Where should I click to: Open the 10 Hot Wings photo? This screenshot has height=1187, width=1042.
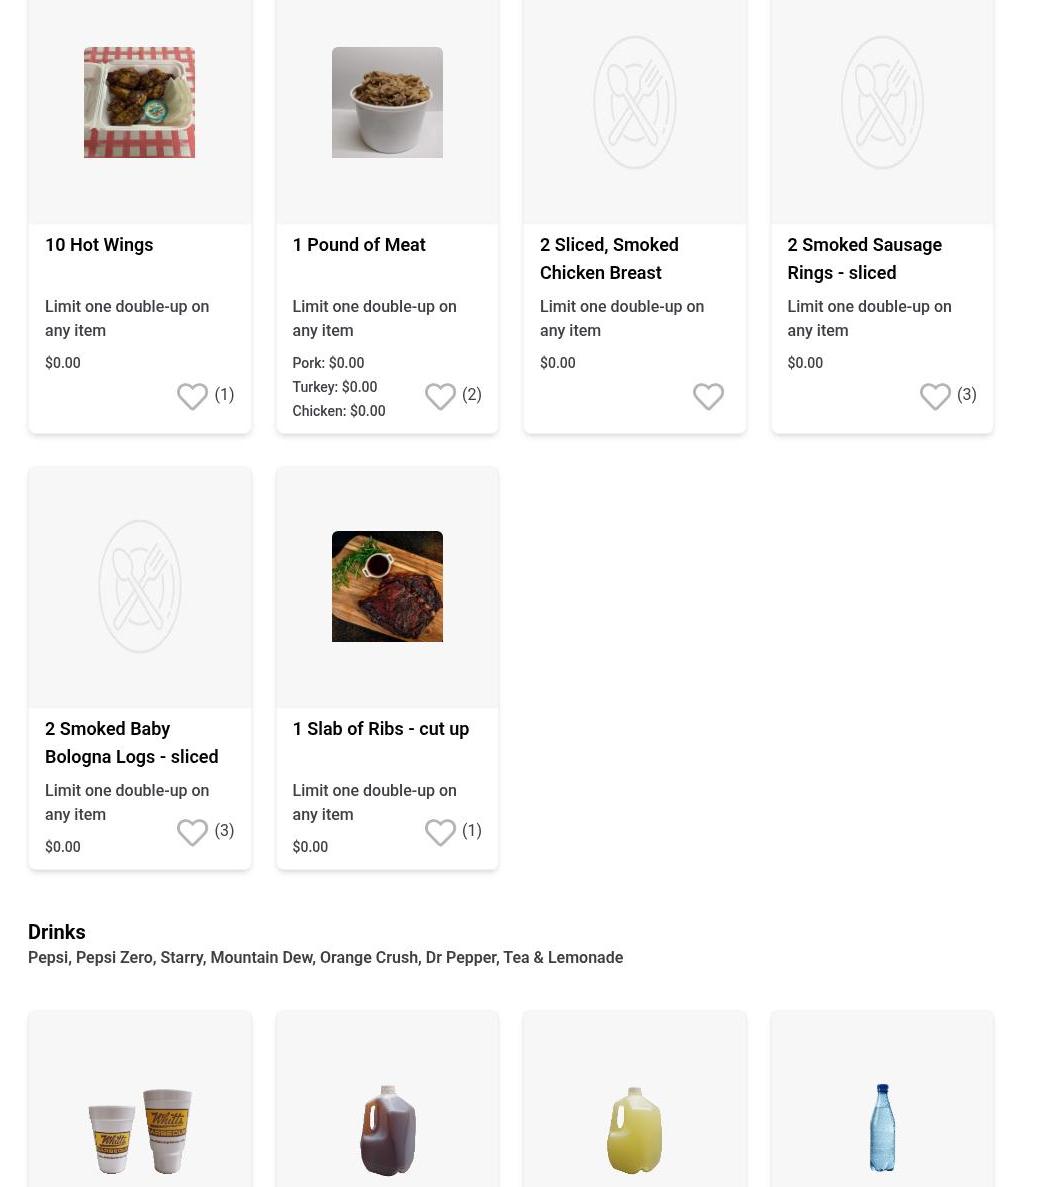point(139,102)
